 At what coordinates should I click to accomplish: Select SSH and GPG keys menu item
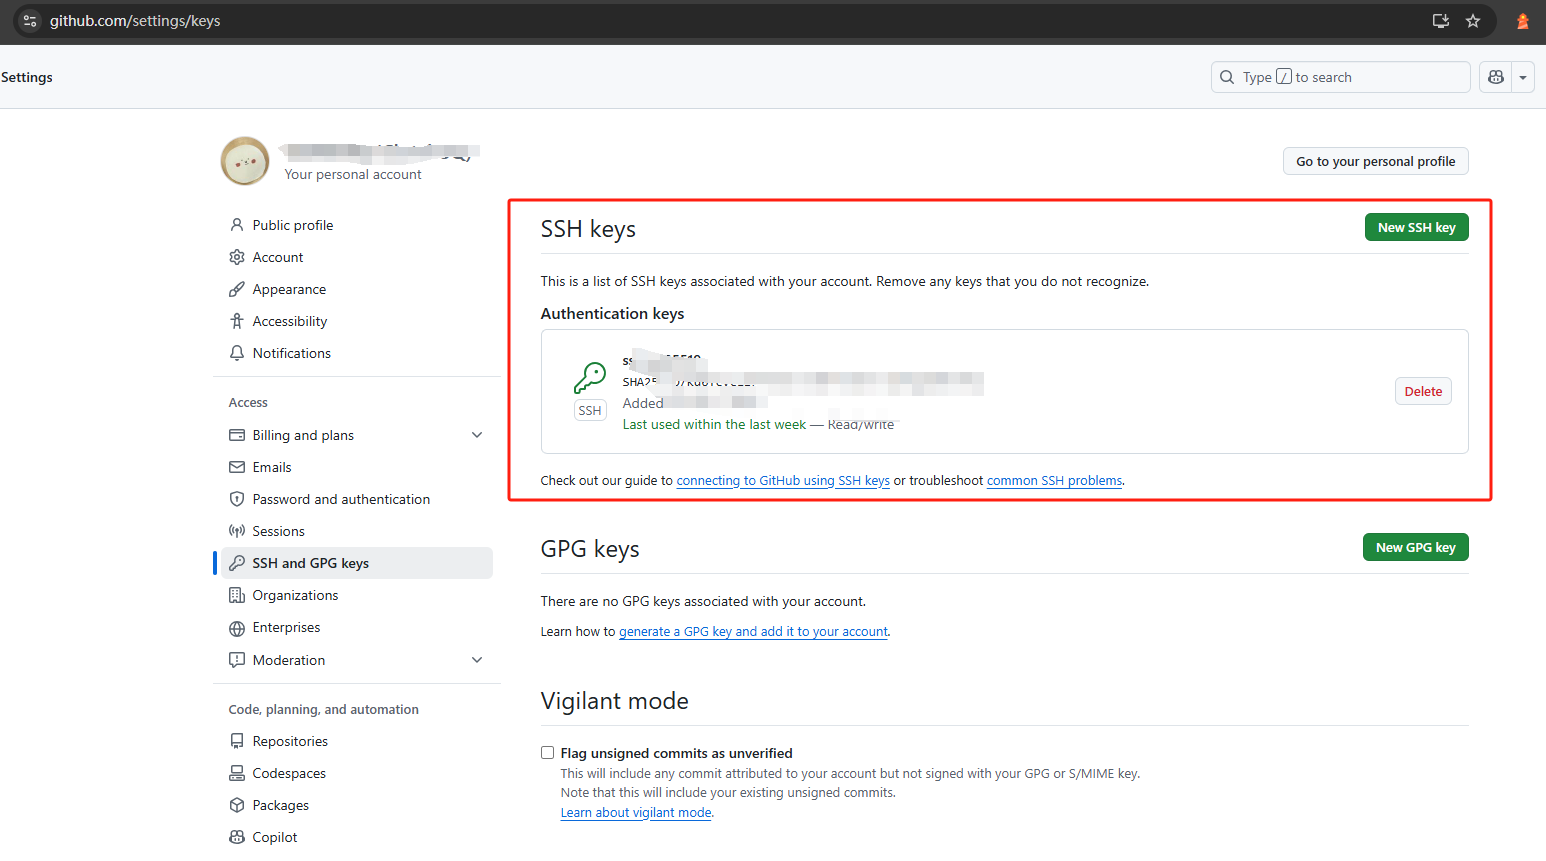click(x=355, y=563)
